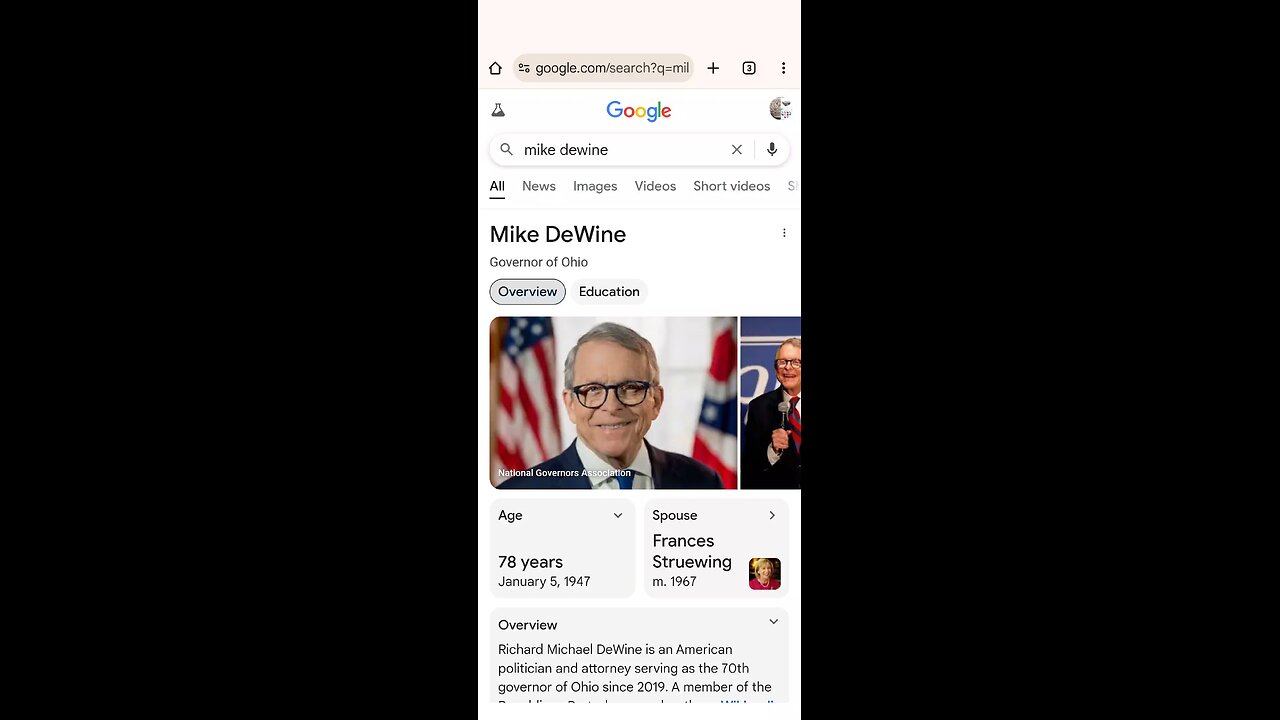The image size is (1280, 720).
Task: Tap the site info icon in address bar
Action: pyautogui.click(x=524, y=68)
